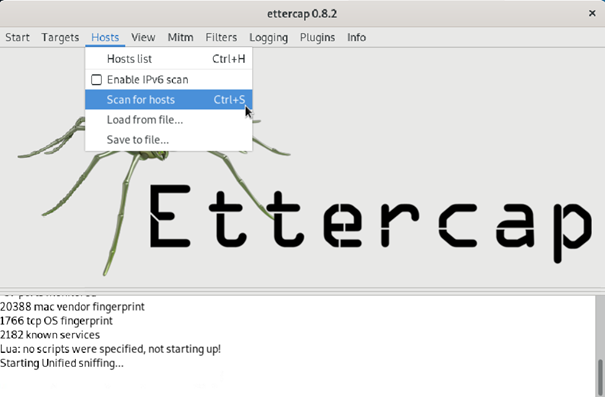Enable IPv6 scan checkbox
The image size is (605, 397).
coord(96,80)
